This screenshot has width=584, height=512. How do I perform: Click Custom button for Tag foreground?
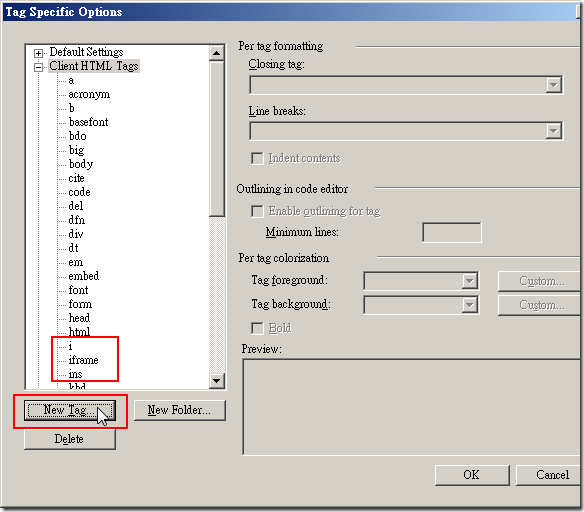pos(539,281)
